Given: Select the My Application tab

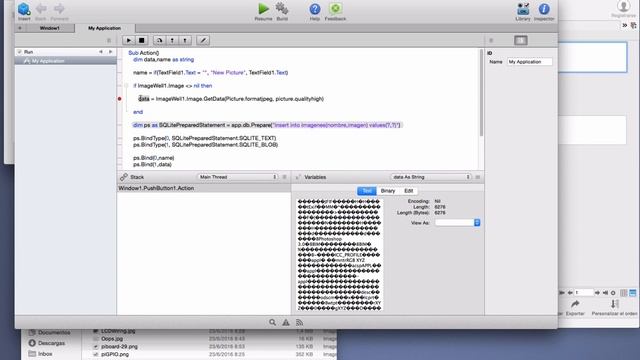Looking at the screenshot, I should [104, 28].
